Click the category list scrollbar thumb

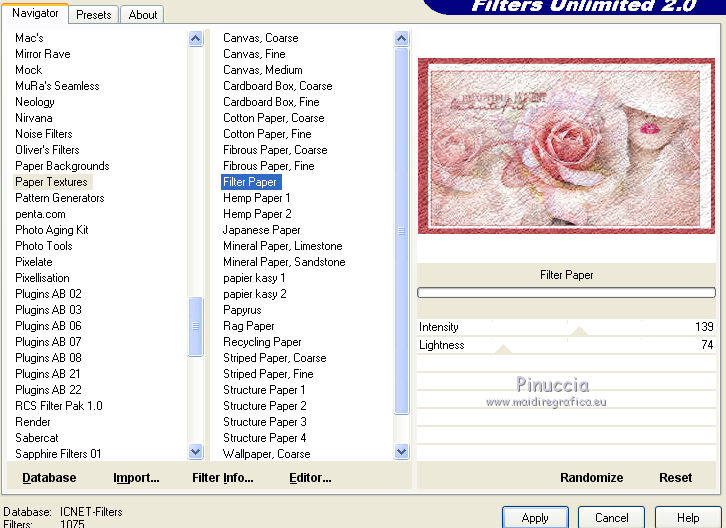[x=196, y=327]
